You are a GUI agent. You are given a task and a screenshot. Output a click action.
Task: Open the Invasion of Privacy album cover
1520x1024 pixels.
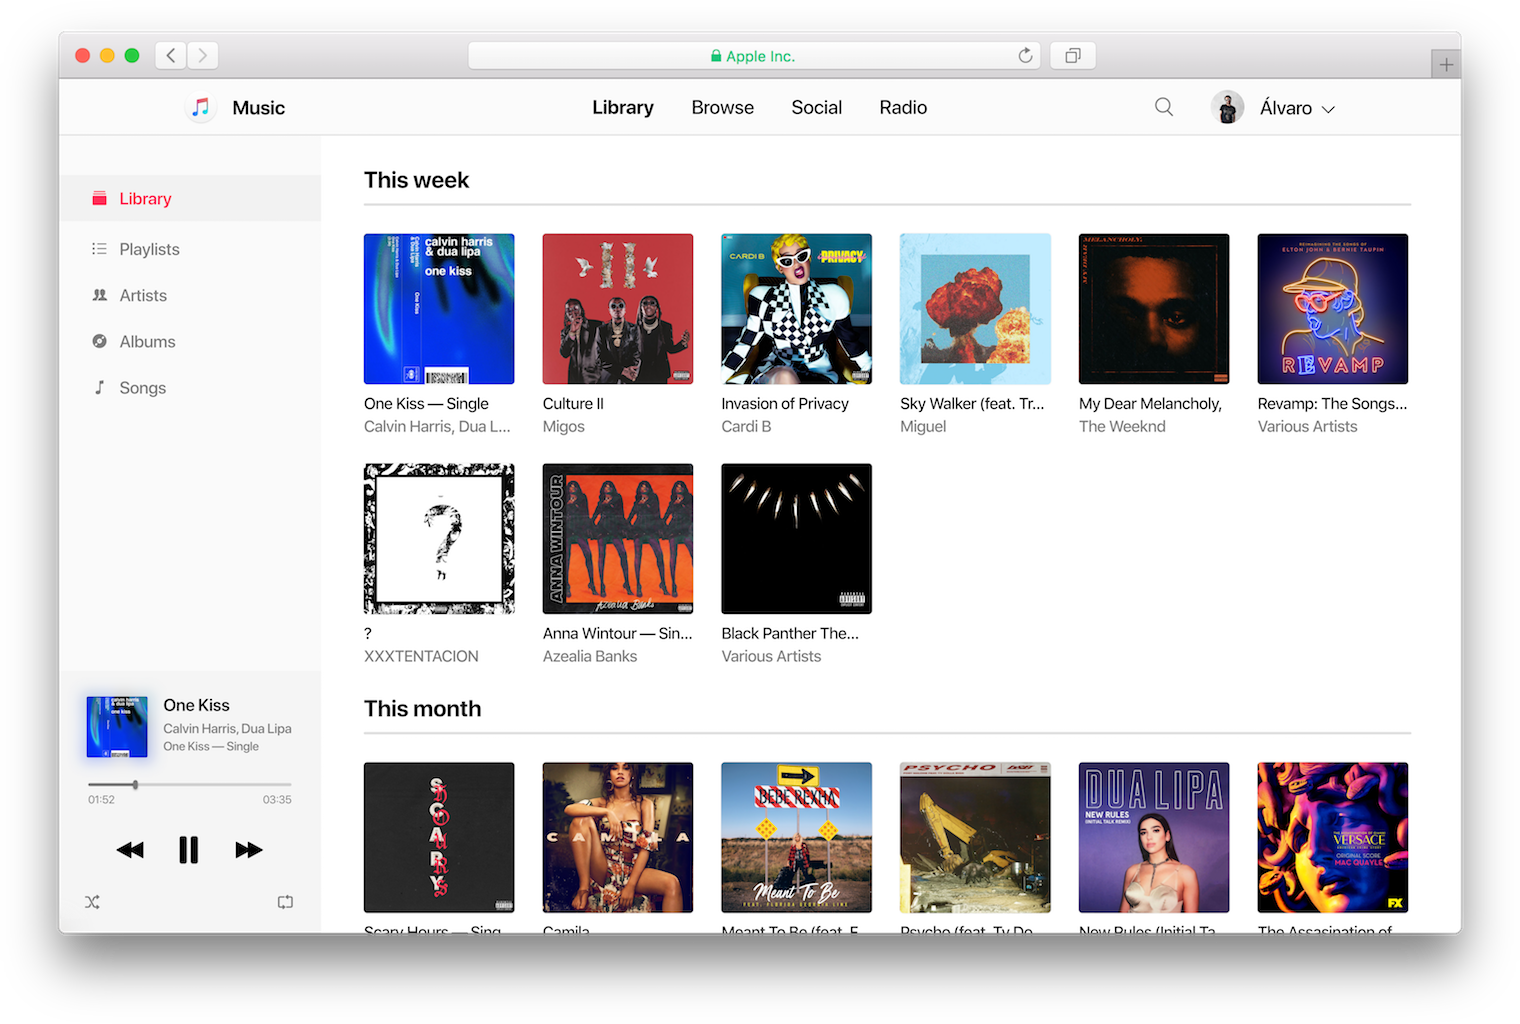click(797, 309)
